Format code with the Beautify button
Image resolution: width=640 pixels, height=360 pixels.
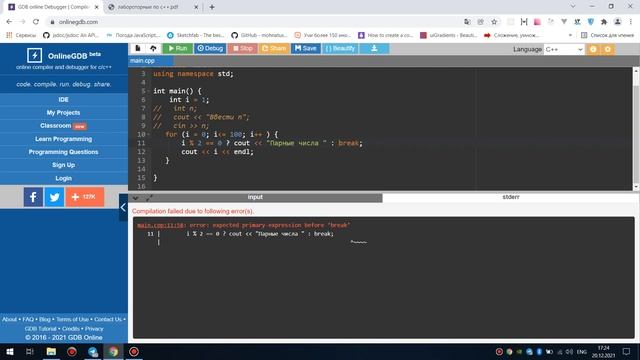pyautogui.click(x=340, y=49)
